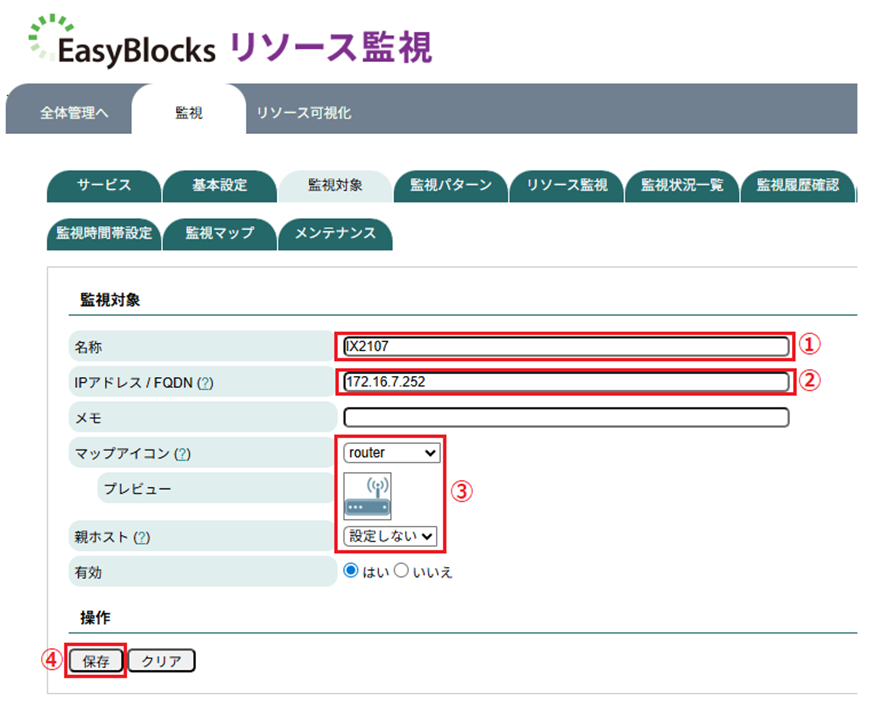Switch to the リソース可視化 tab
Image resolution: width=886 pixels, height=701 pixels.
coord(303,113)
